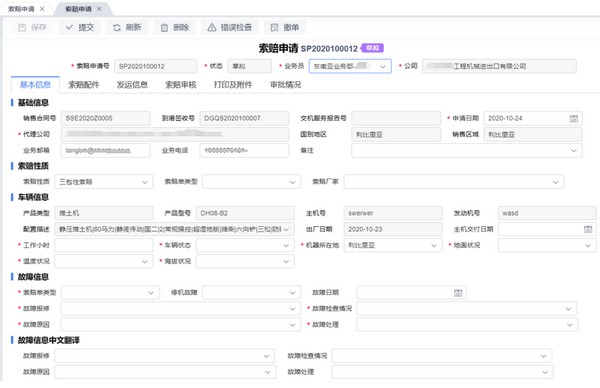Run 错误检查 error check warning button
Image resolution: width=600 pixels, height=388 pixels.
pyautogui.click(x=230, y=28)
